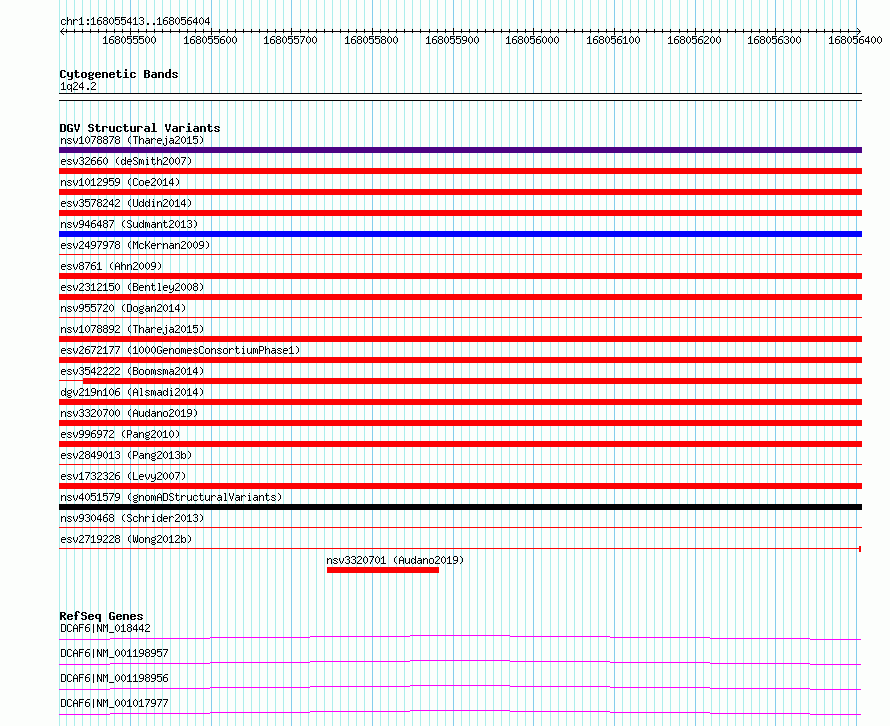Image resolution: width=890 pixels, height=726 pixels.
Task: Click esv8761 (Ahn2009) label
Action: [111, 266]
